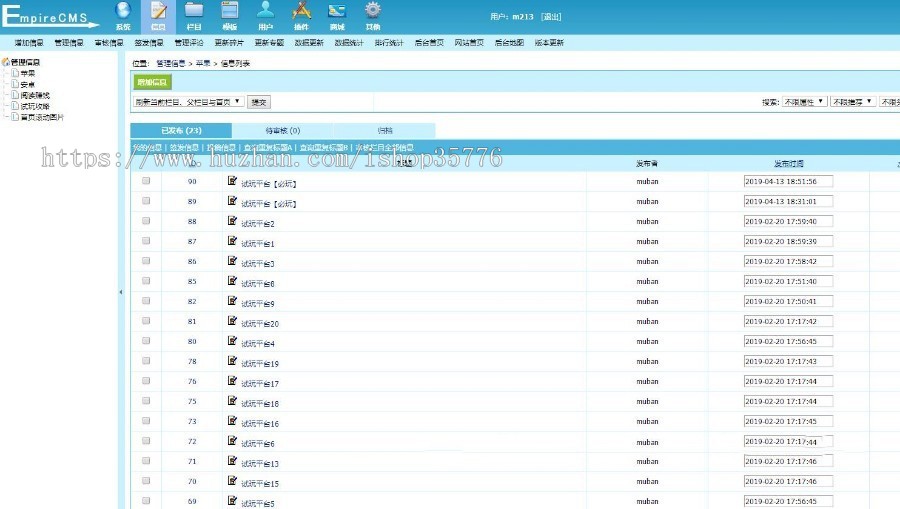Click the 提交 submit button
This screenshot has width=900, height=509.
(259, 102)
